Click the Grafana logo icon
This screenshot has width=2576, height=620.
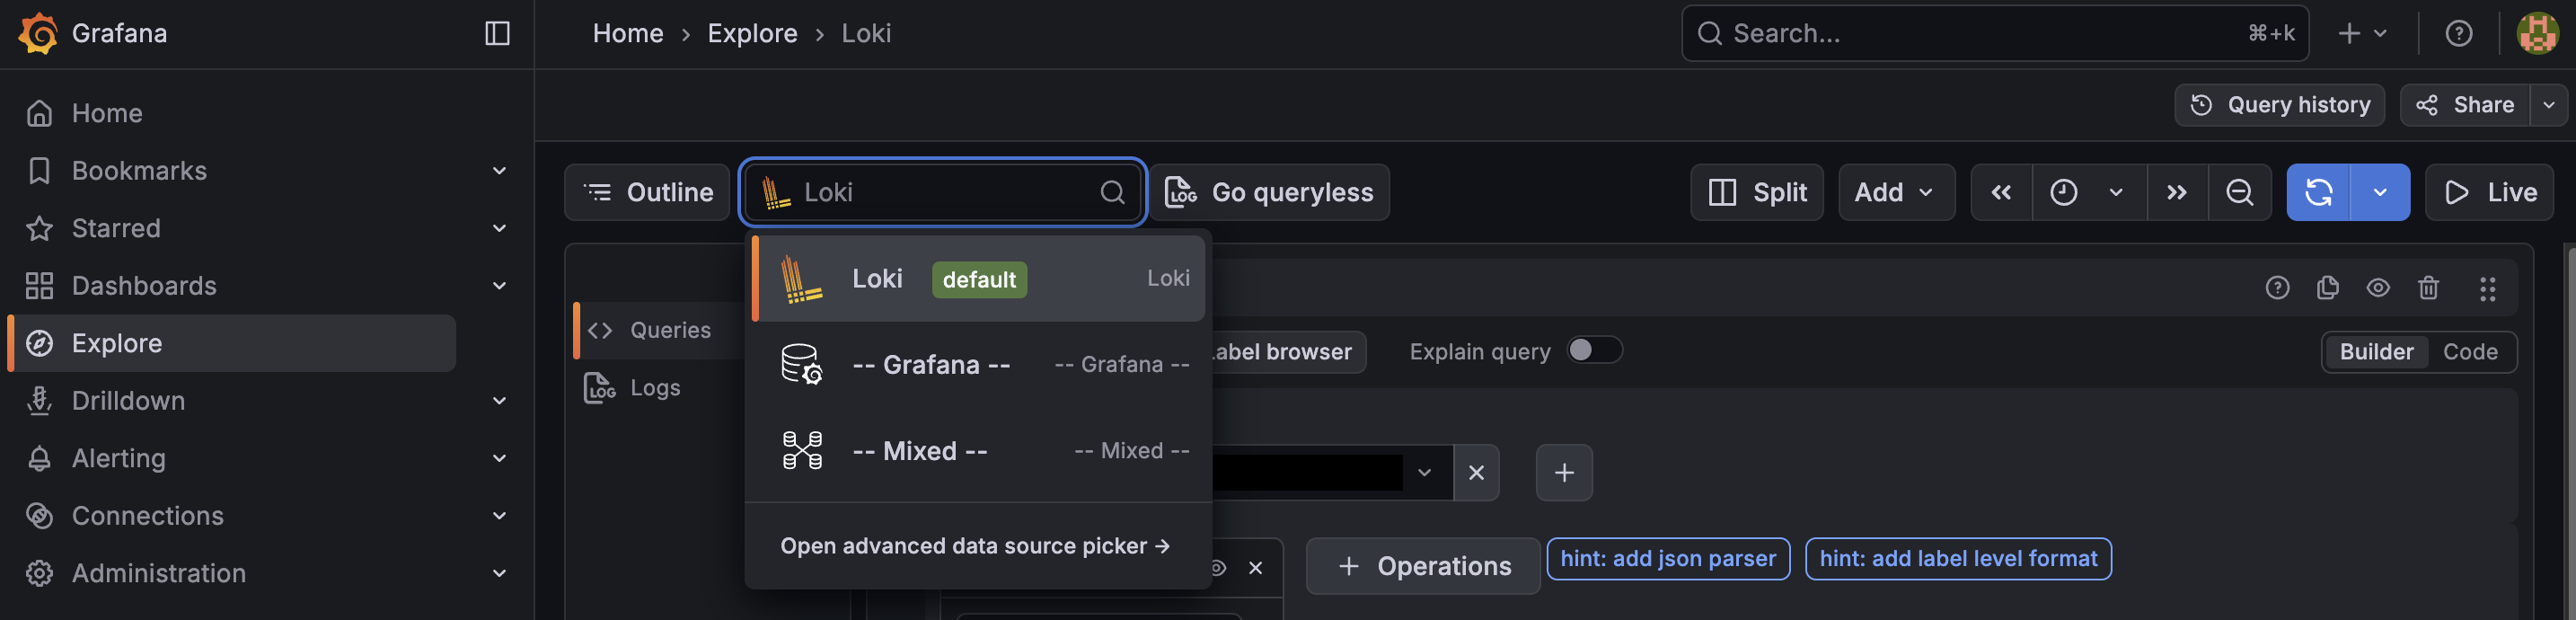pyautogui.click(x=38, y=33)
